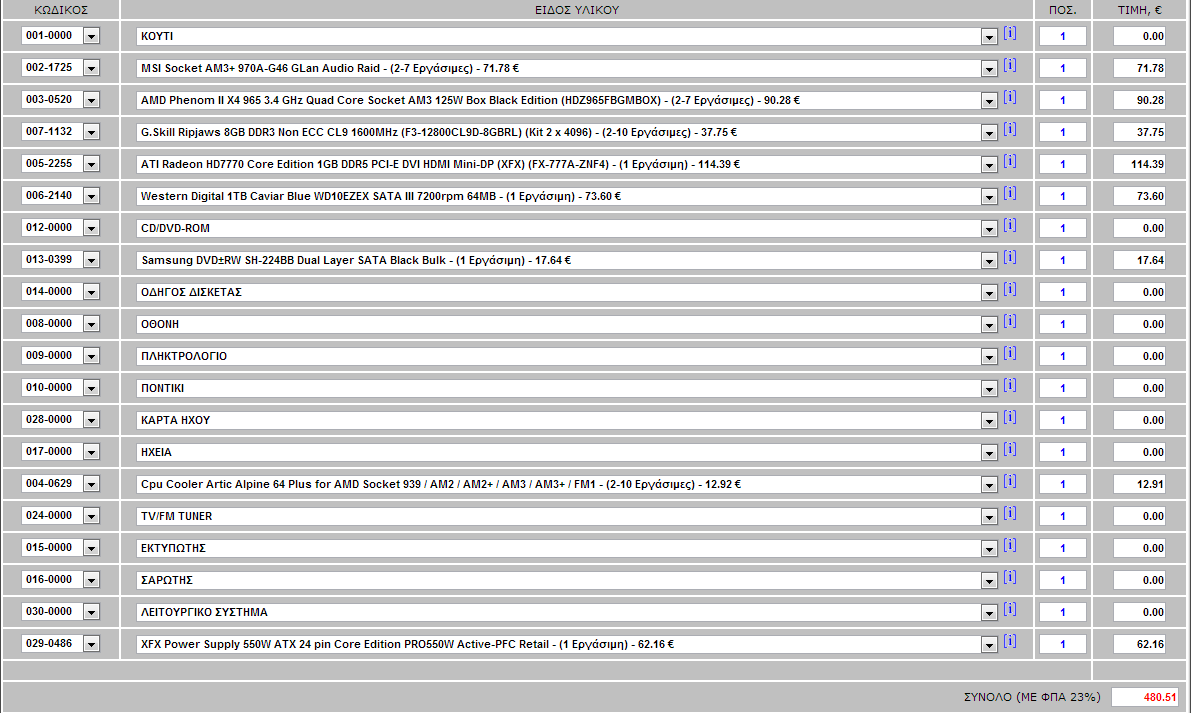Open the TV/FM TUNER item dropdown
Image resolution: width=1191 pixels, height=713 pixels.
point(989,516)
